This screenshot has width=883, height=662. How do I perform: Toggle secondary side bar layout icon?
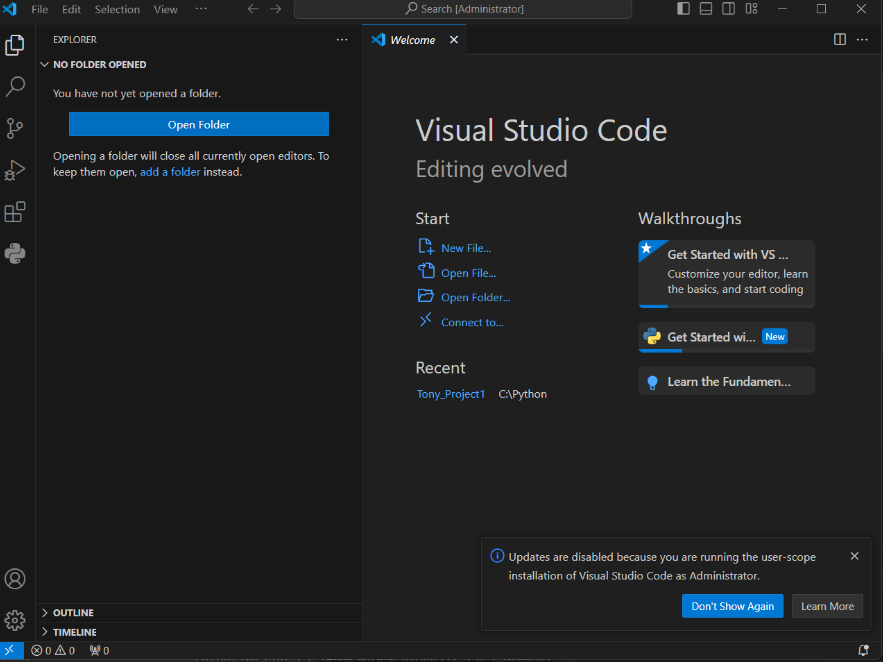[728, 9]
